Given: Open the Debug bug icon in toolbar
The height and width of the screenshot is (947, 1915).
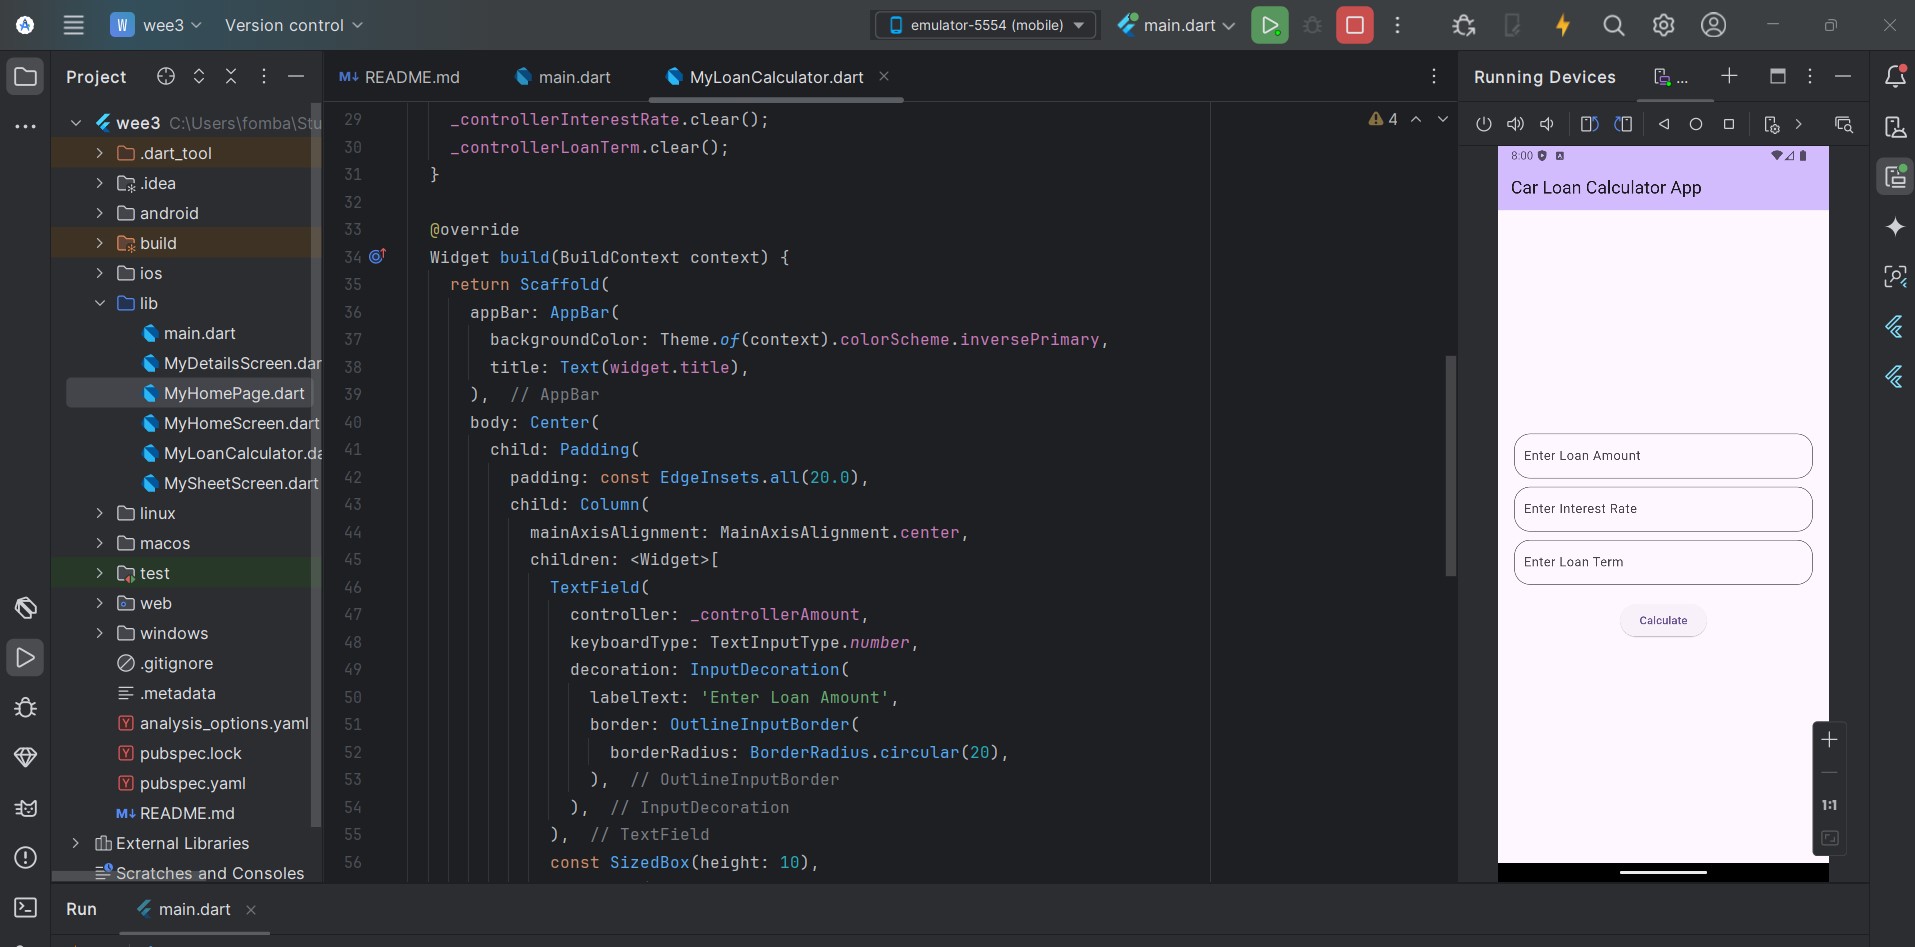Looking at the screenshot, I should 1463,25.
